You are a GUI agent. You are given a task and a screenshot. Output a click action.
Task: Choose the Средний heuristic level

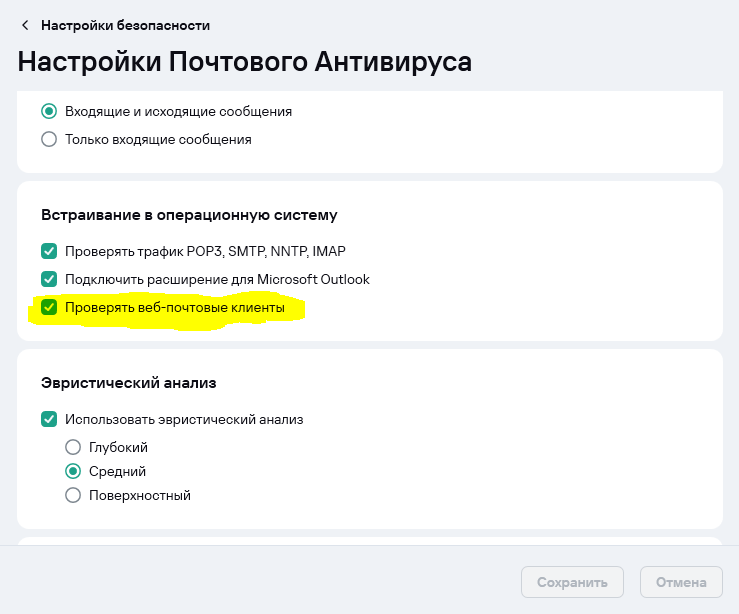[73, 471]
